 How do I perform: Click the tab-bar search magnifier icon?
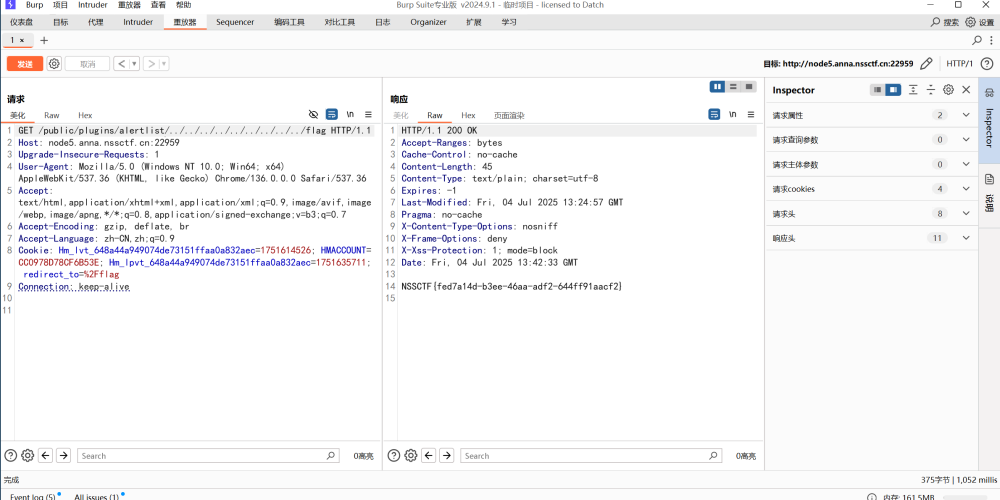pyautogui.click(x=976, y=40)
